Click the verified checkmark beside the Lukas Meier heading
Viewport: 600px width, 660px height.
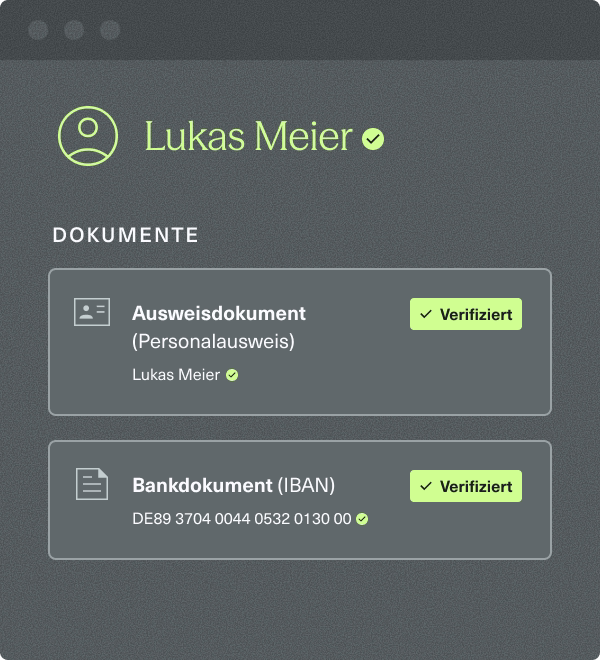click(373, 139)
